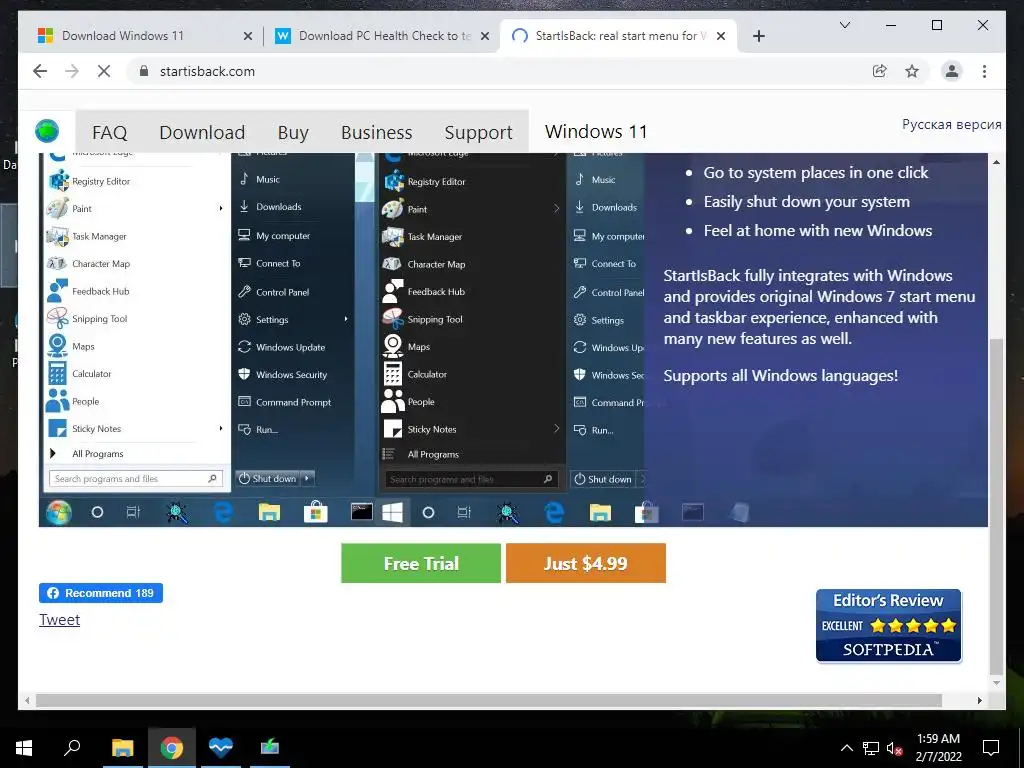The width and height of the screenshot is (1024, 768).
Task: Click the share page icon in address bar
Action: click(x=880, y=71)
